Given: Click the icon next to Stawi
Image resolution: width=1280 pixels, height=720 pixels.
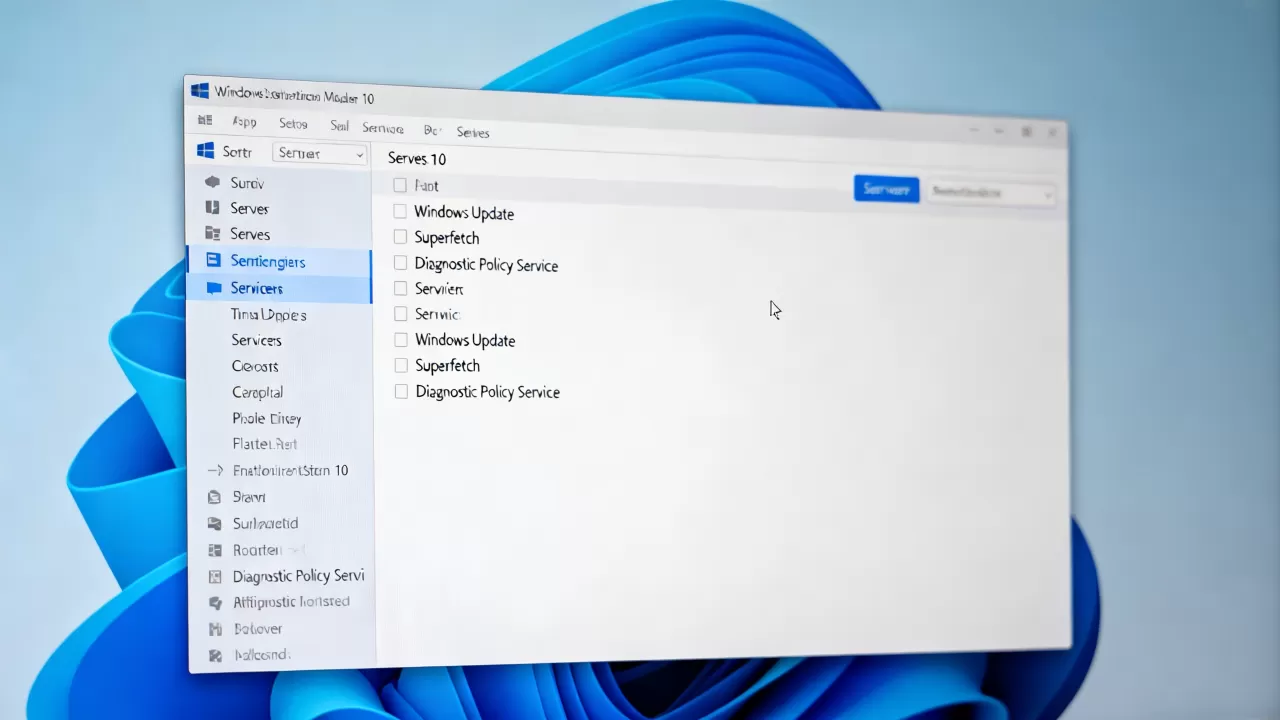Looking at the screenshot, I should point(213,497).
